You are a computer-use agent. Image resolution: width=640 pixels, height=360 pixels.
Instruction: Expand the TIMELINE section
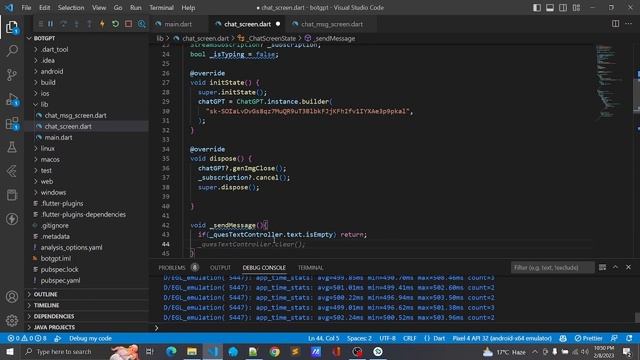tap(47, 305)
